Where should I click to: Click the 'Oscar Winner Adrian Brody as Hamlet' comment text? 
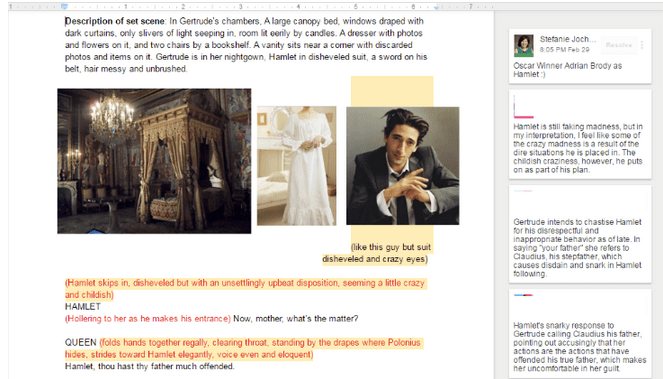[x=567, y=70]
